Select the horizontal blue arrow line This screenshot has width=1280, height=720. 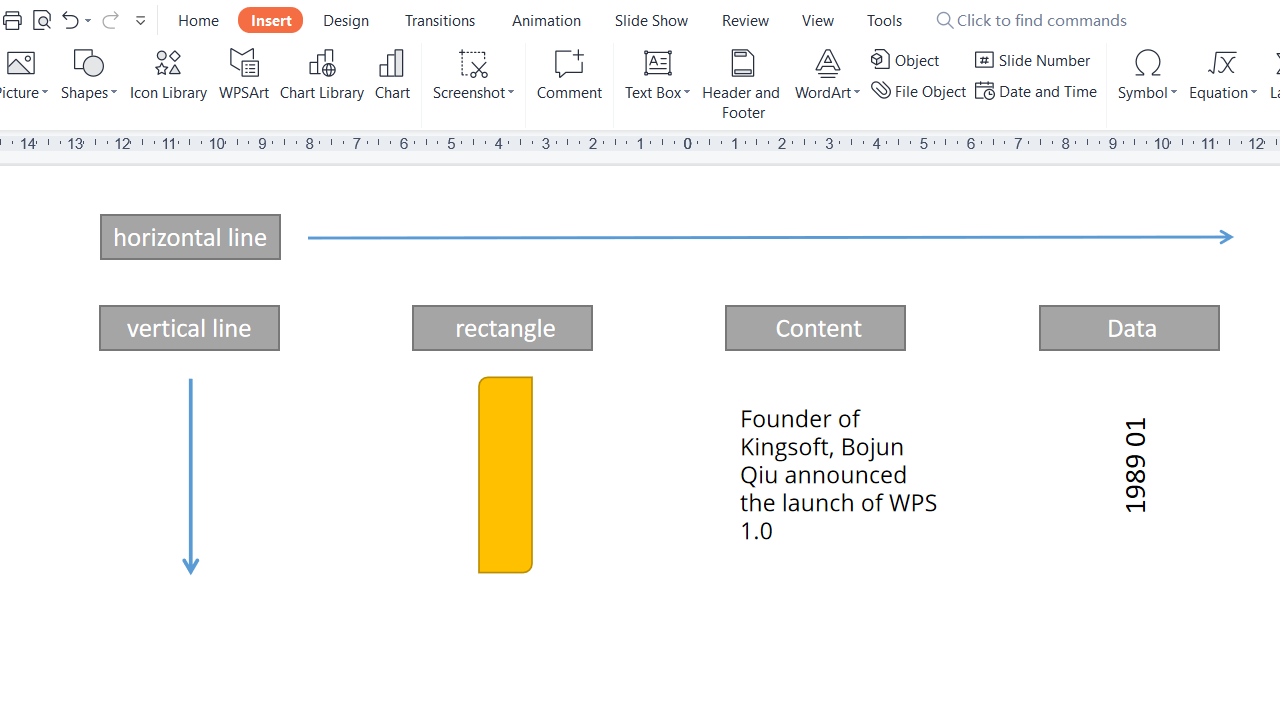[770, 237]
